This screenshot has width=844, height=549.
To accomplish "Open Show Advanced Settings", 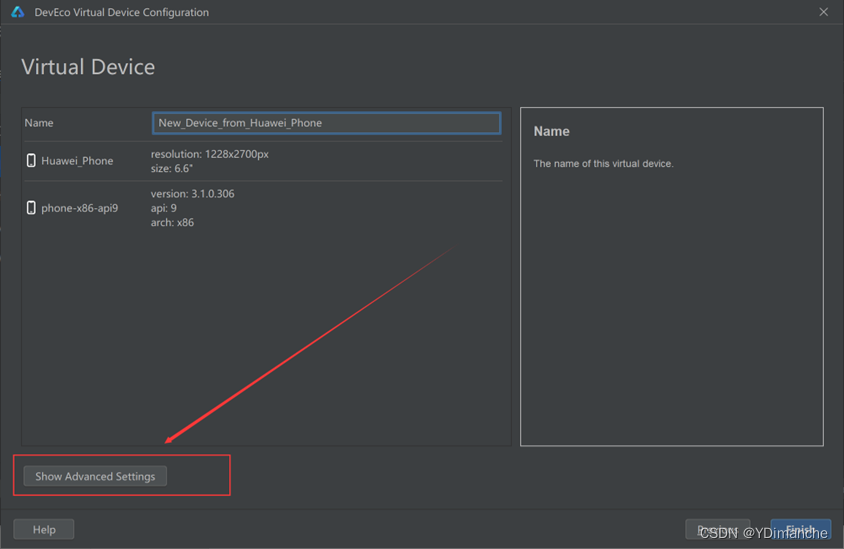I will tap(95, 476).
